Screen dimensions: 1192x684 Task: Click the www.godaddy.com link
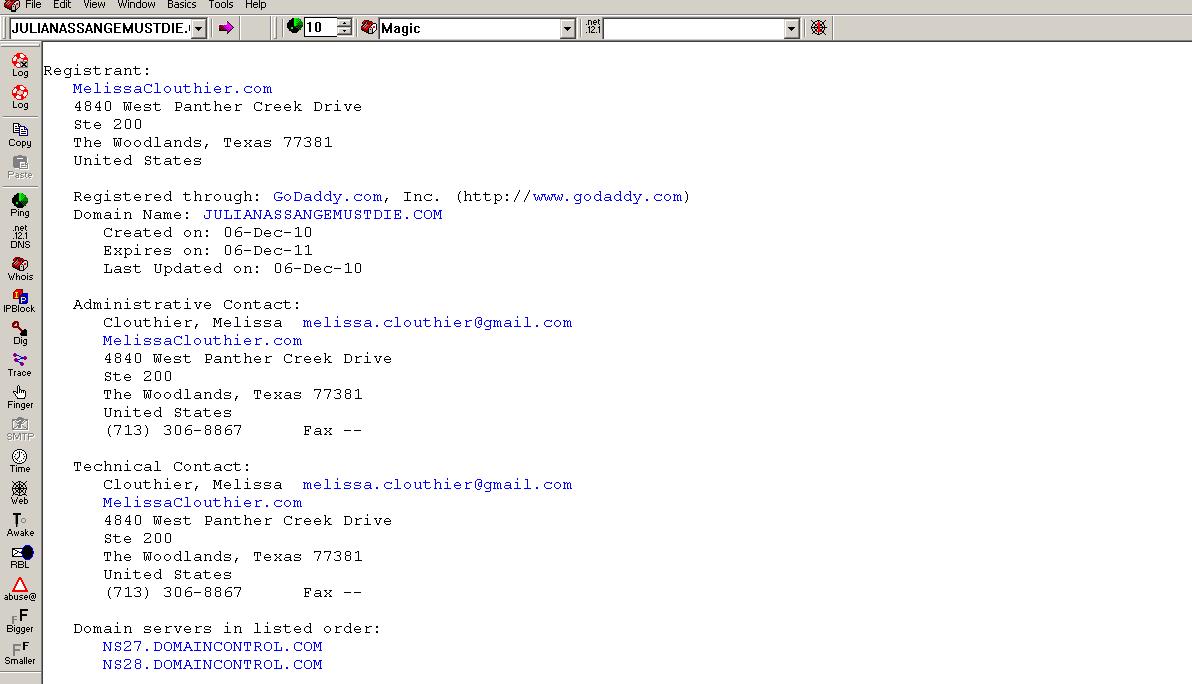pyautogui.click(x=607, y=197)
